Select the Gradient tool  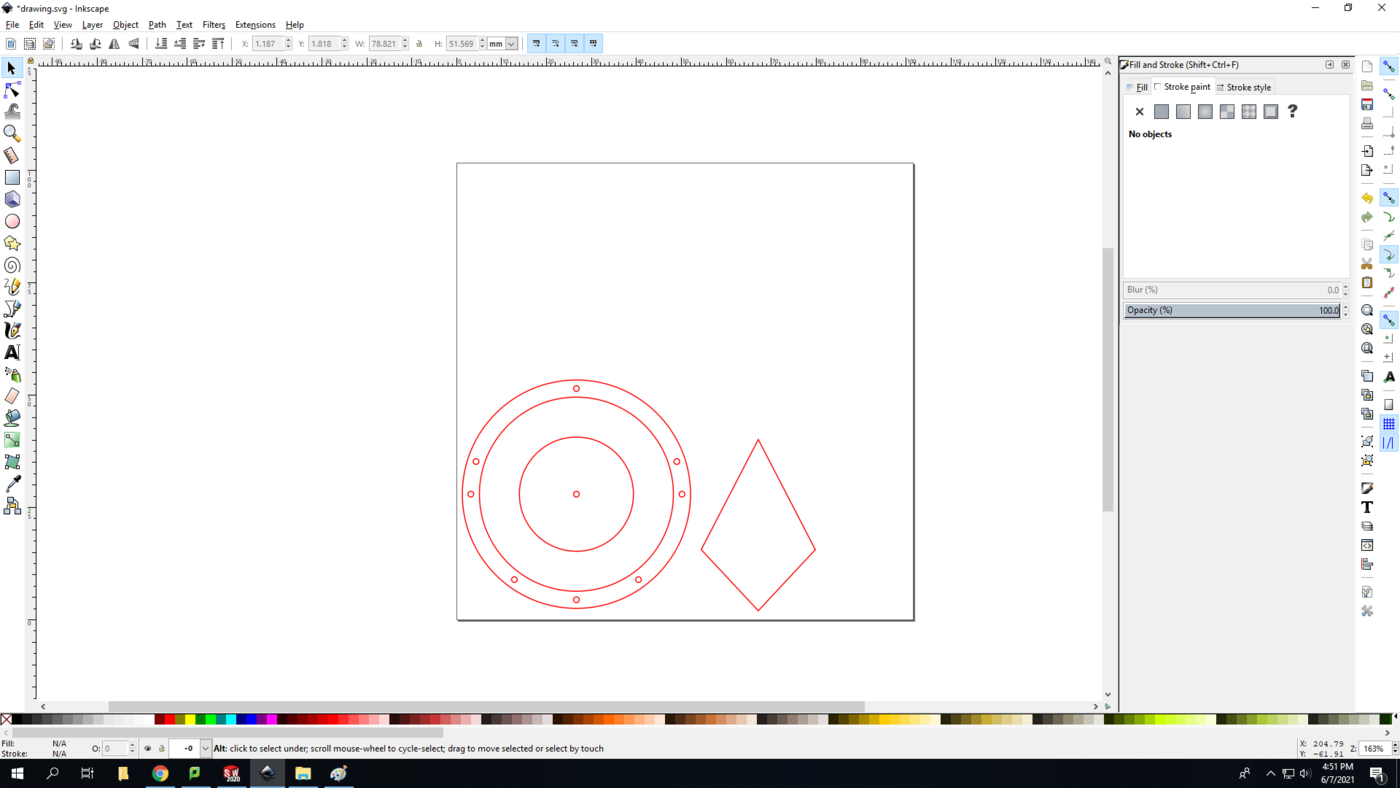tap(12, 440)
